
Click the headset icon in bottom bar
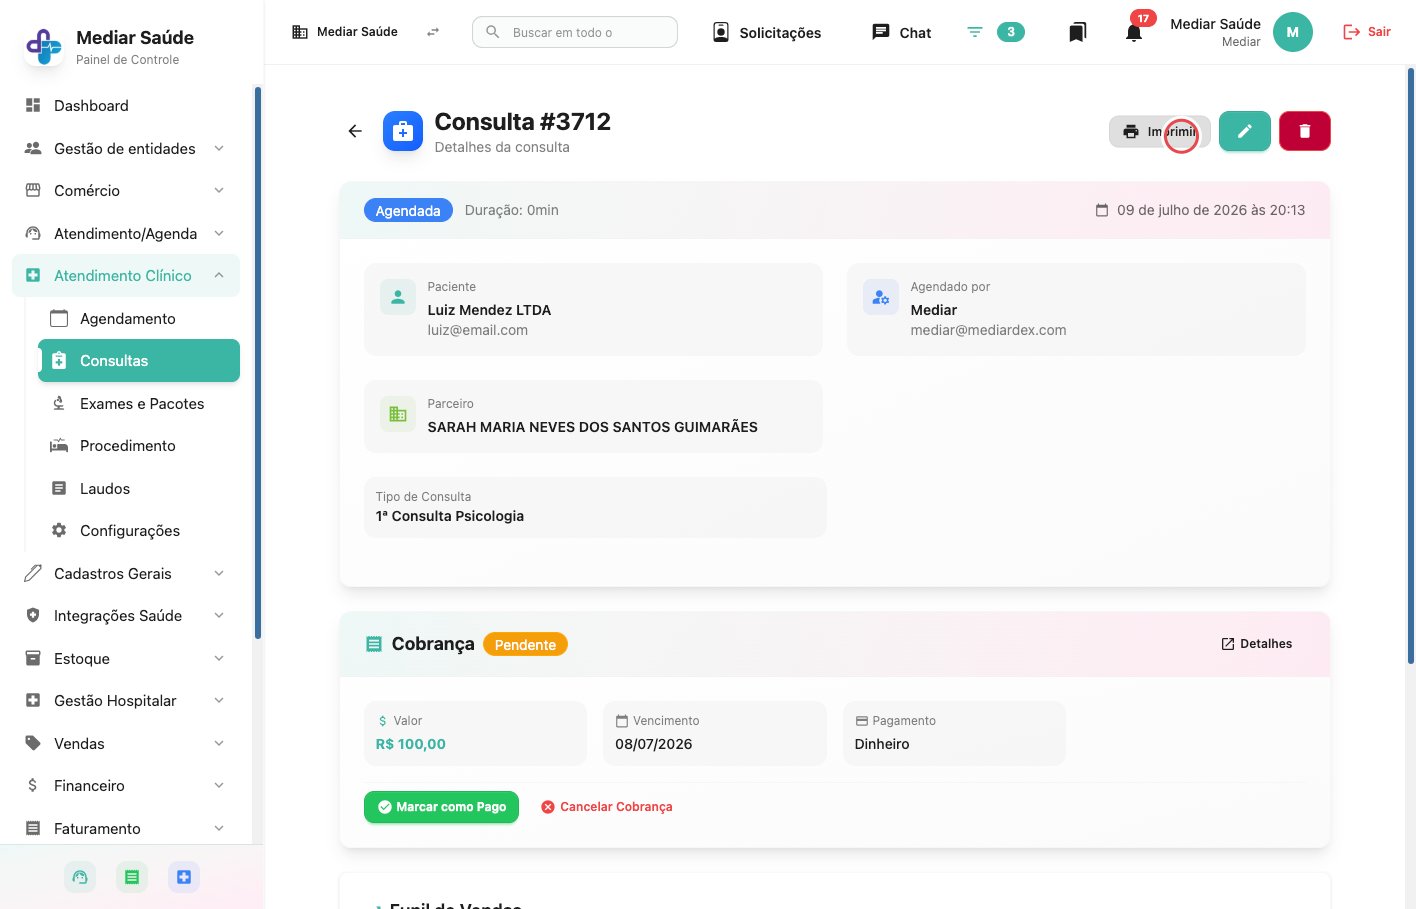pos(80,877)
